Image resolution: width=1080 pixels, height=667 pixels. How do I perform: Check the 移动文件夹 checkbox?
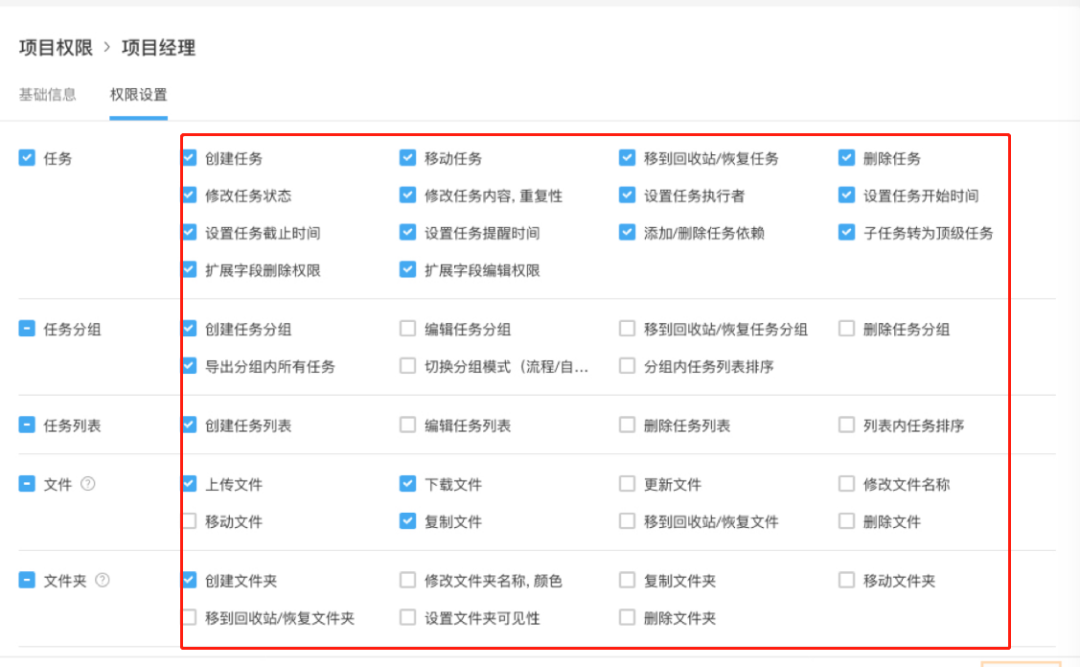coord(846,580)
